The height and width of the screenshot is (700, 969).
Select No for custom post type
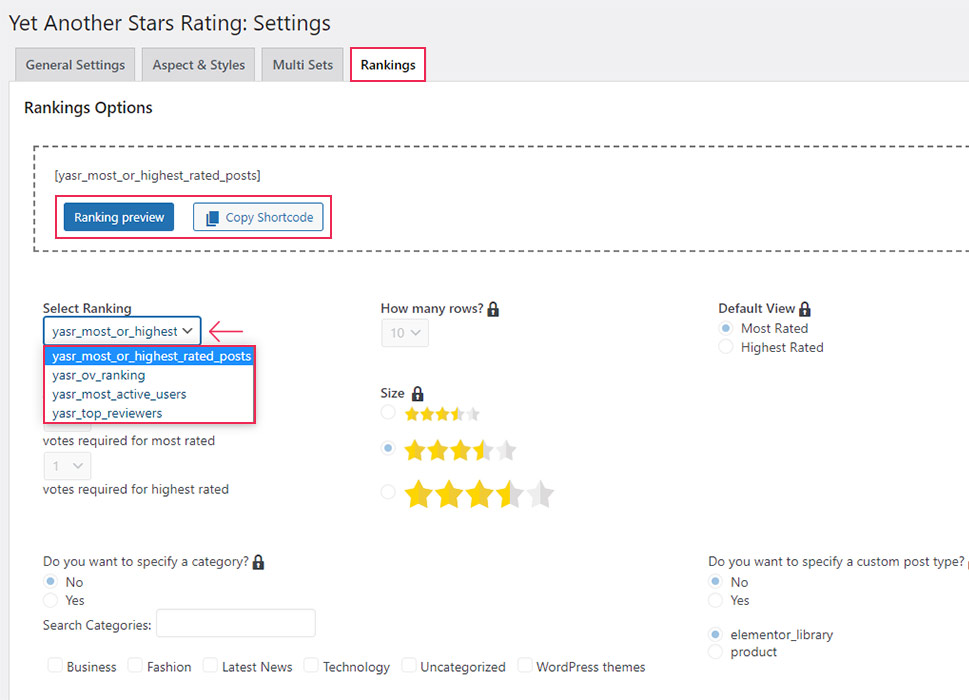716,581
